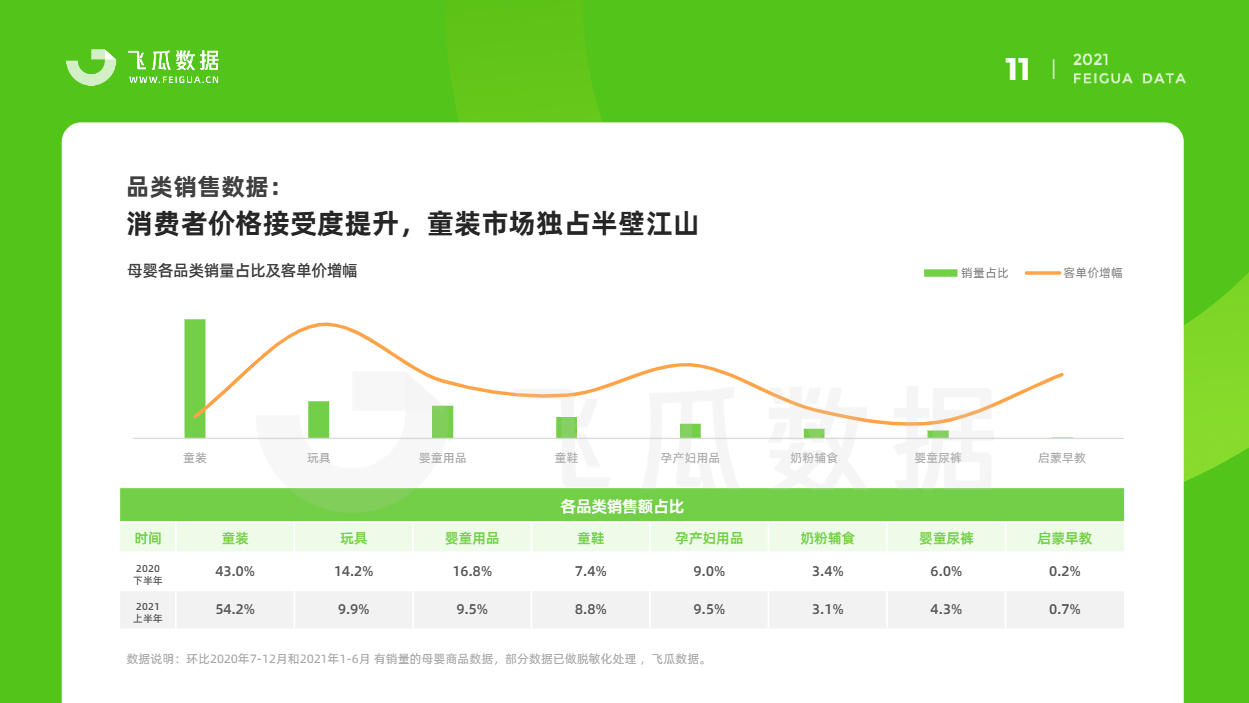Click the 客单价增幅 legend label
Viewport: 1249px width, 703px height.
1093,272
